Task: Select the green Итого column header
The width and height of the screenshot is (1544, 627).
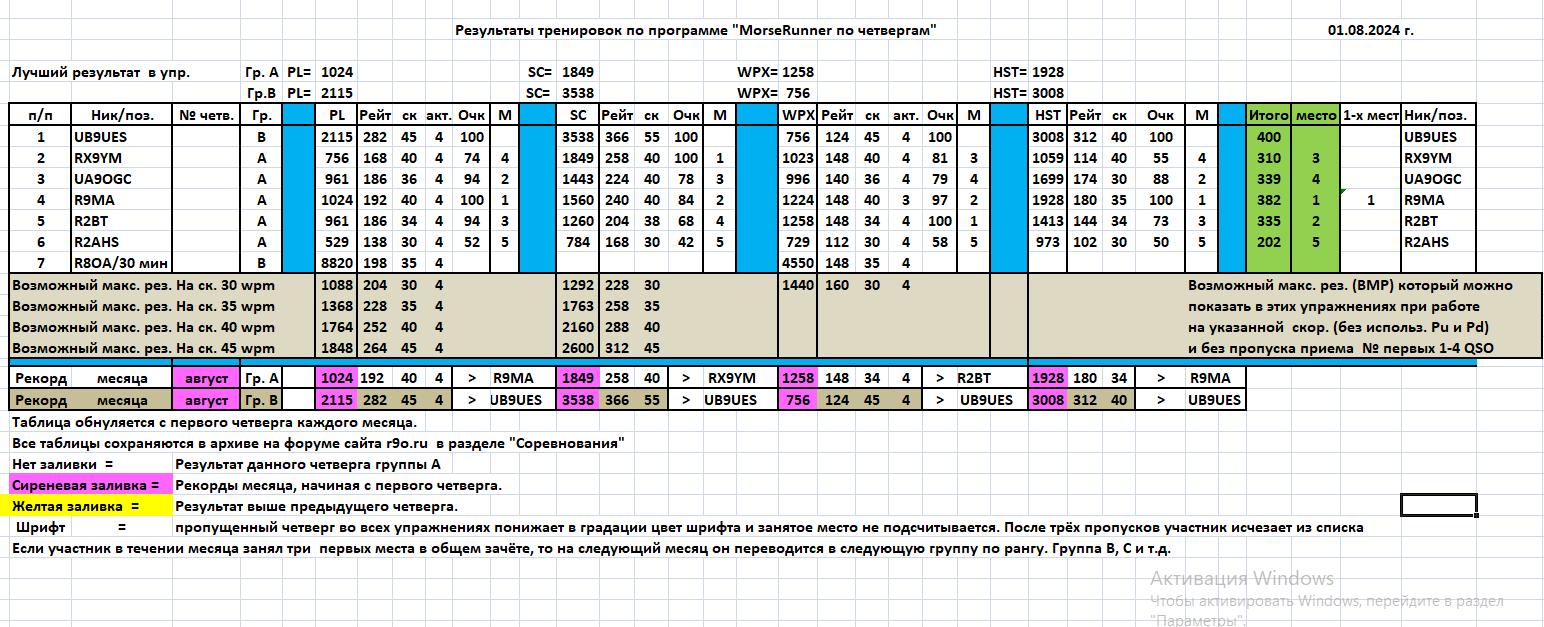Action: (1268, 115)
